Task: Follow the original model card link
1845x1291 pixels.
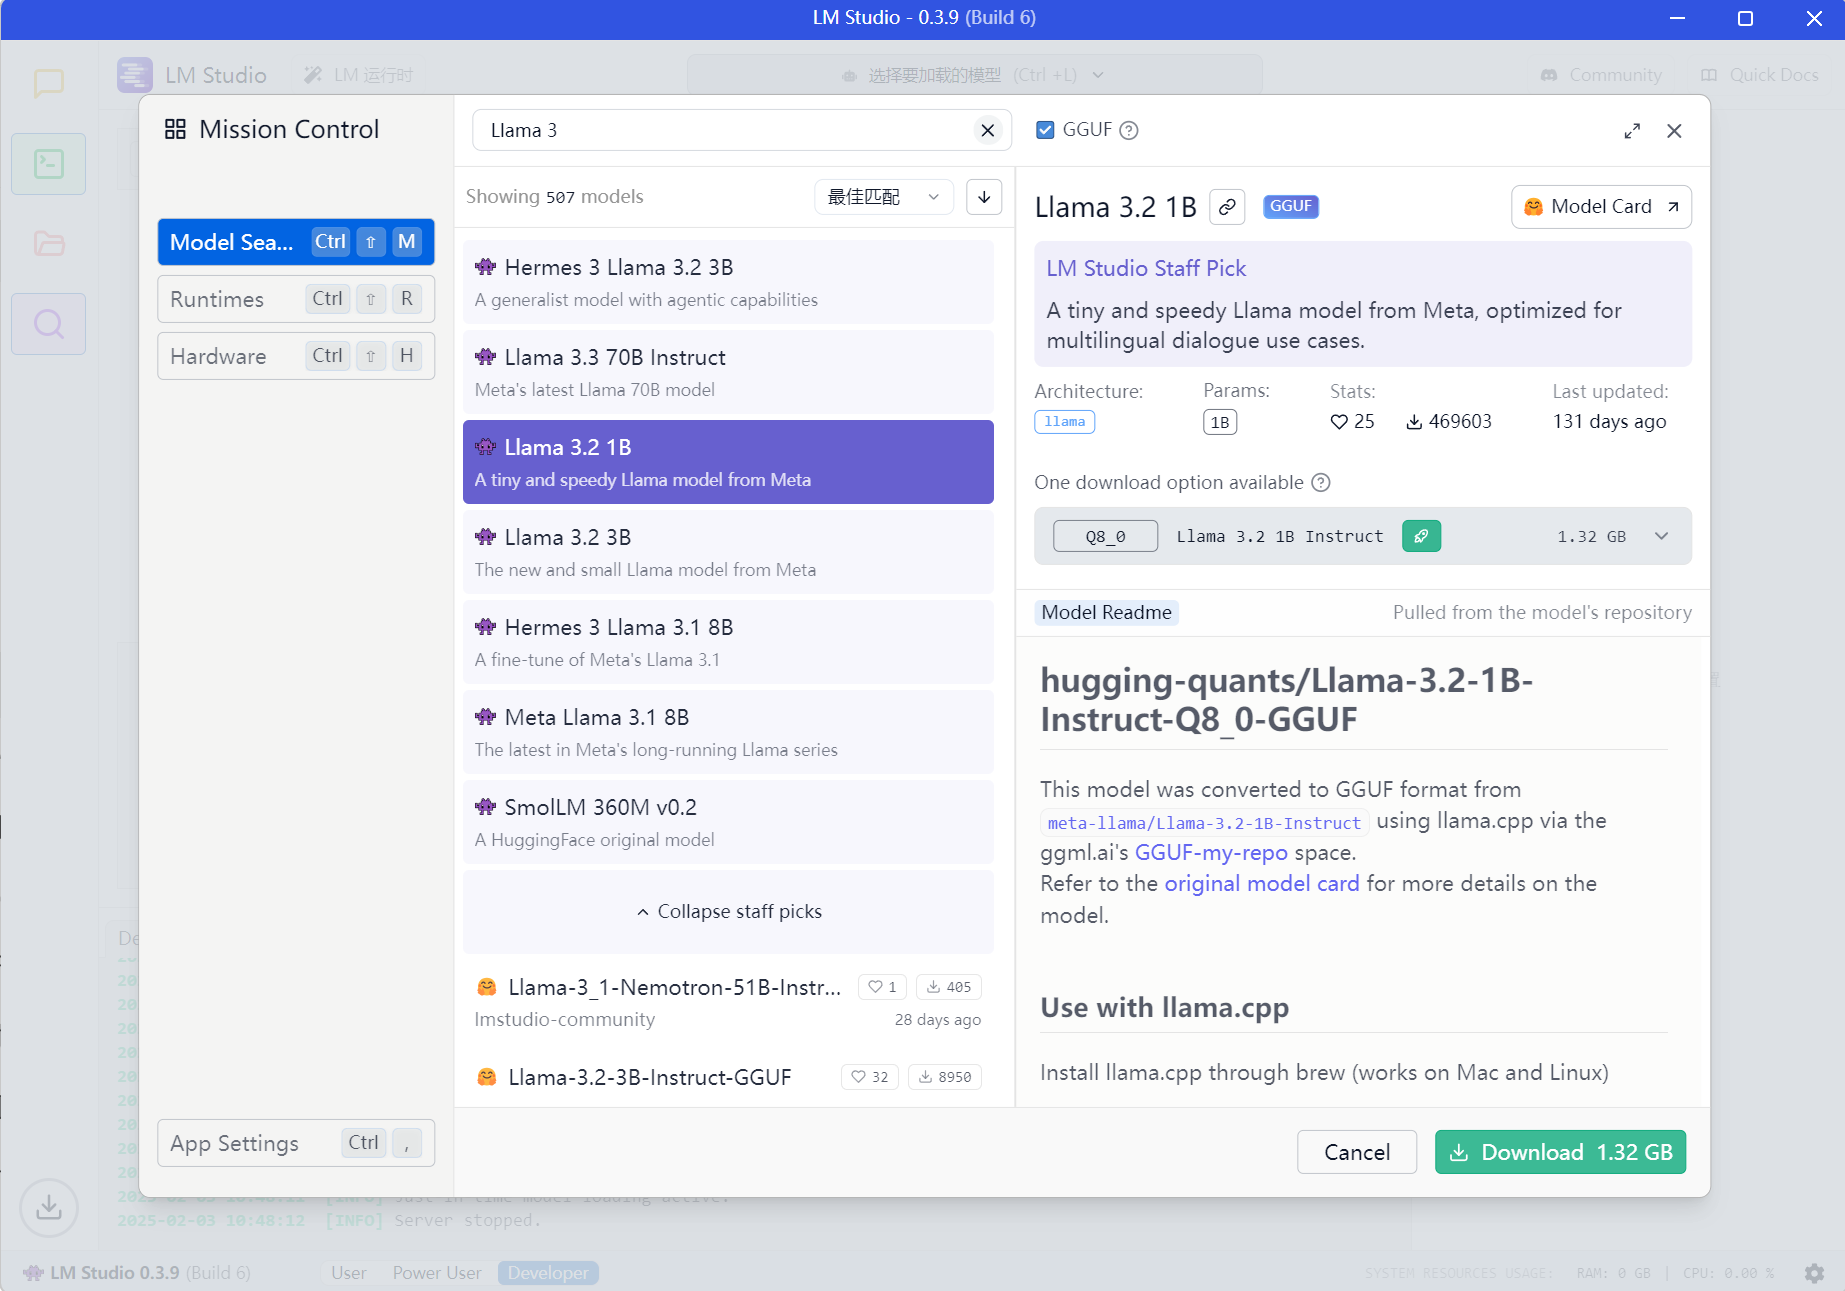Action: [1262, 884]
